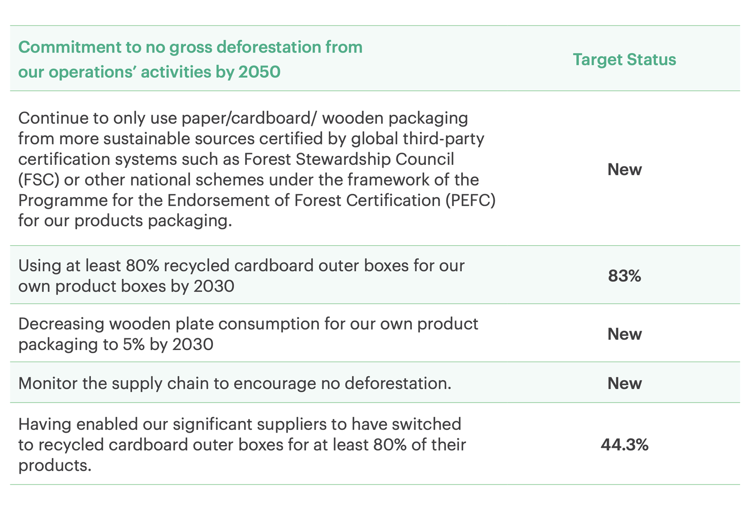Select the 44.3% status value

[624, 444]
